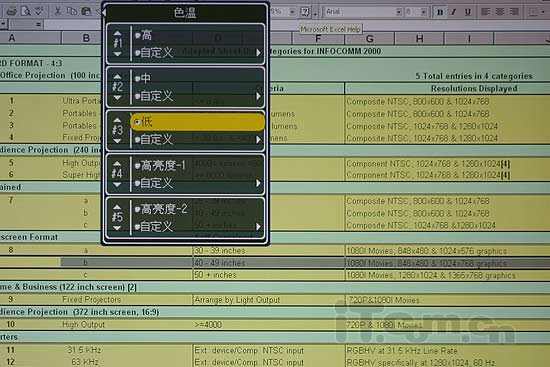The width and height of the screenshot is (550, 367).
Task: Open the Arial font name dropdown
Action: 399,12
